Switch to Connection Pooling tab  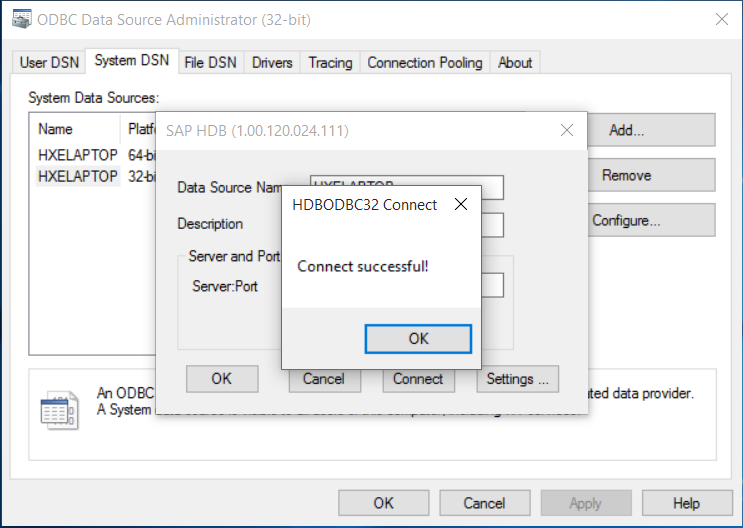[425, 63]
